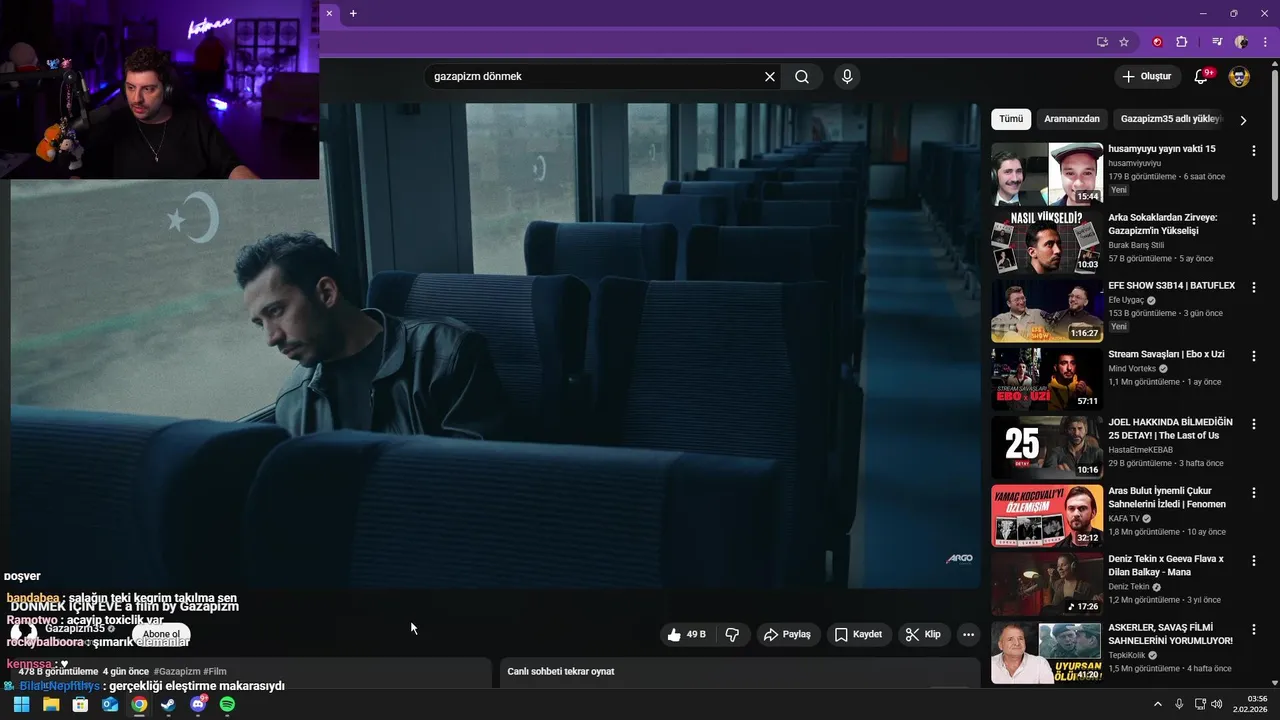The image size is (1280, 720).
Task: Open Windows Start menu
Action: 21,704
